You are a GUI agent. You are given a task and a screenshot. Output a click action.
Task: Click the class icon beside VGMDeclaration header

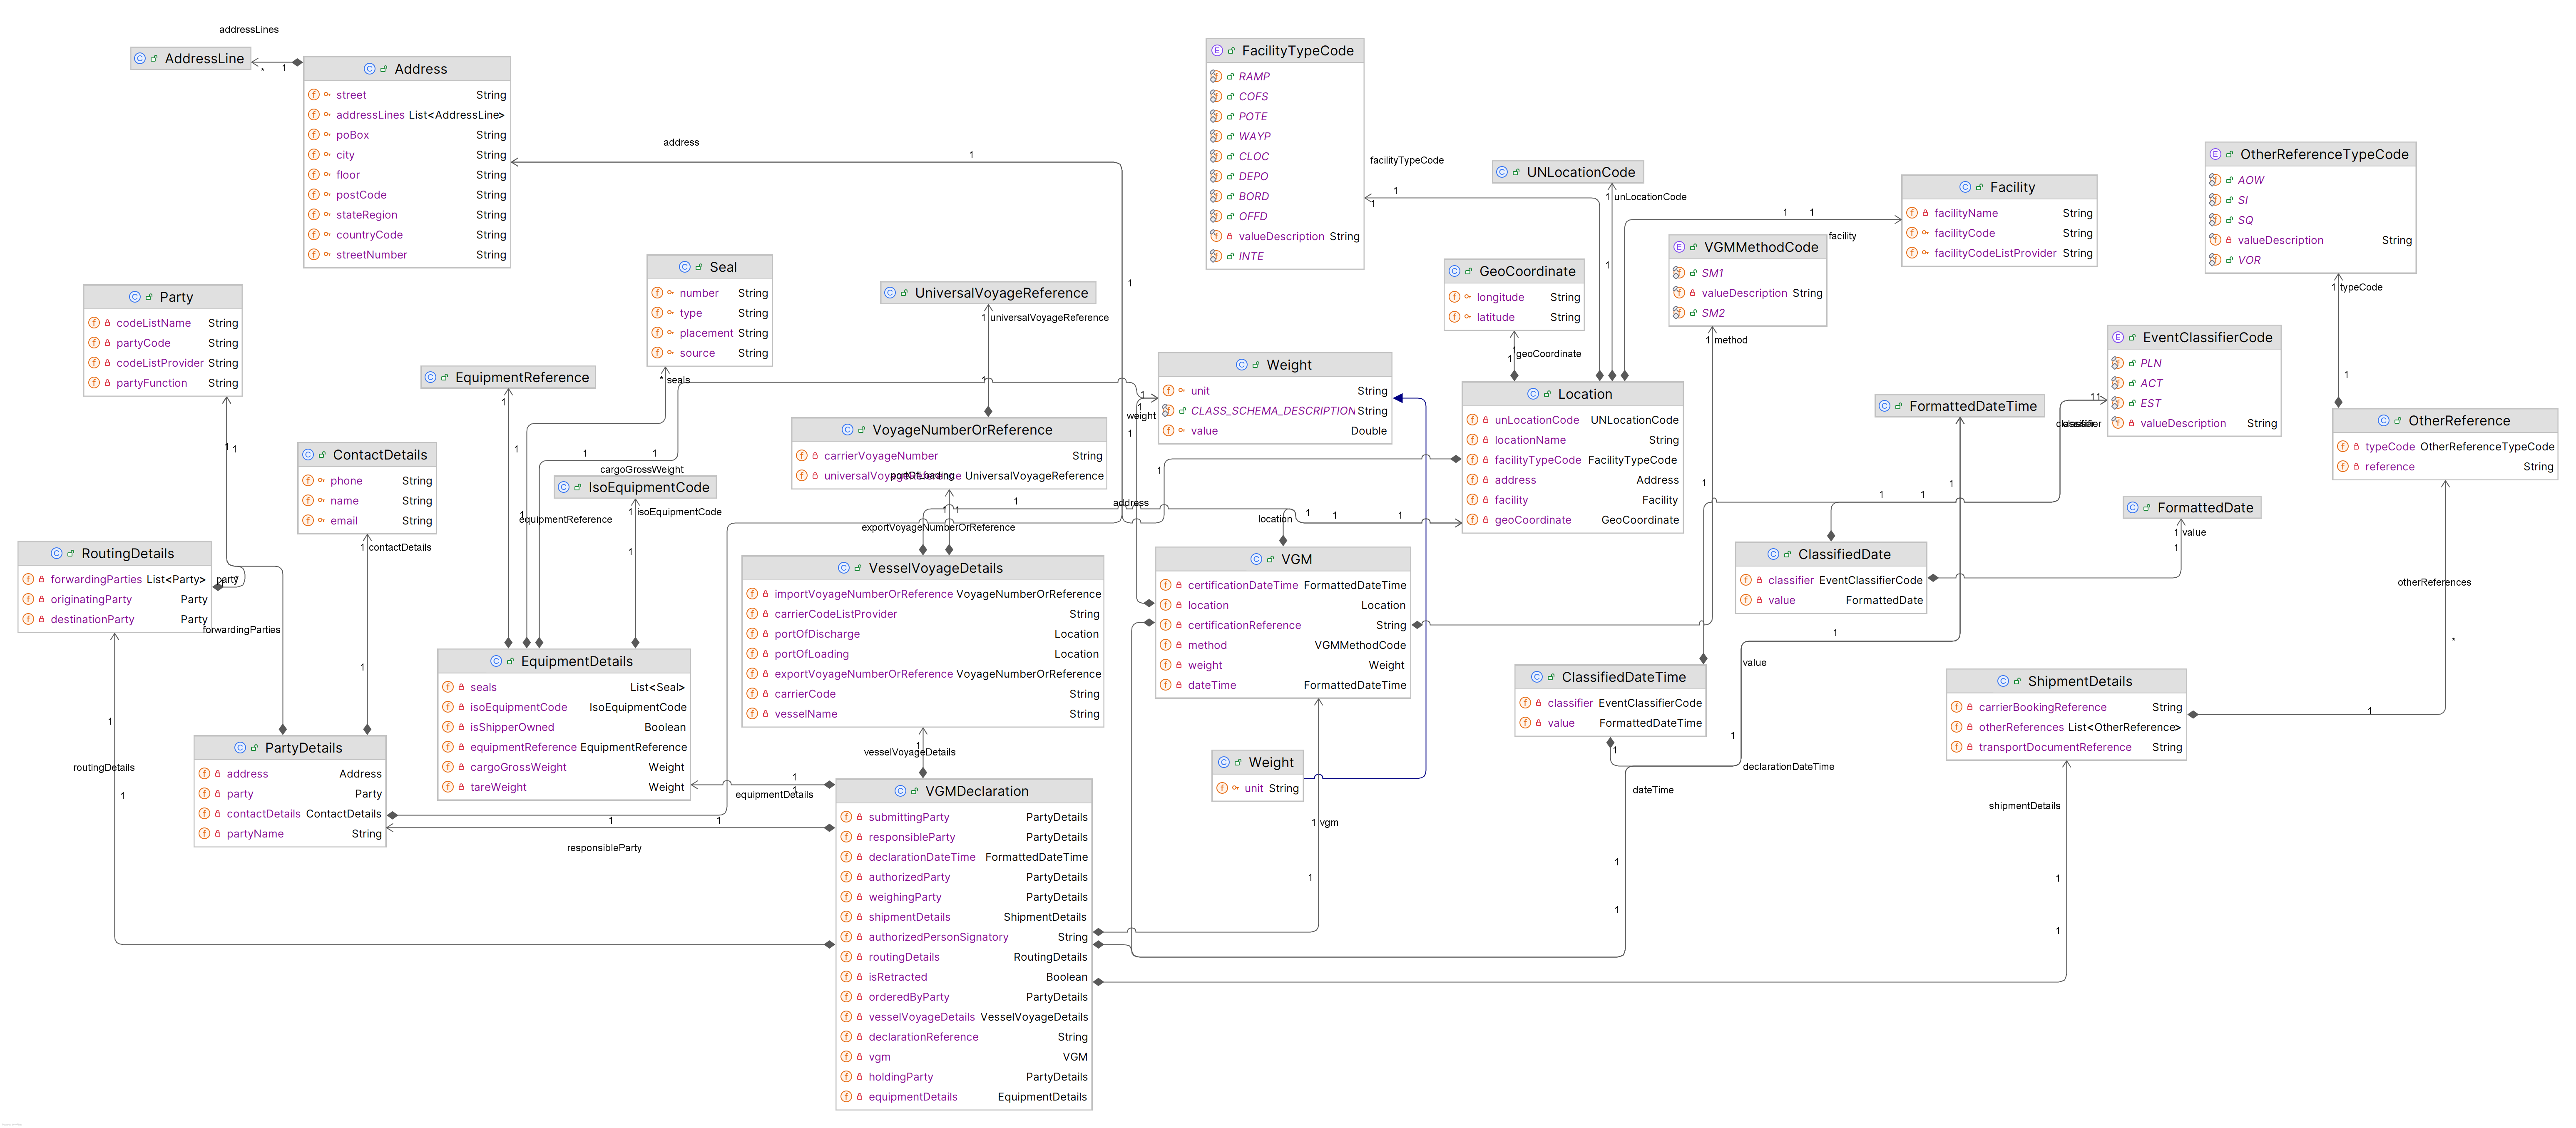tap(900, 791)
